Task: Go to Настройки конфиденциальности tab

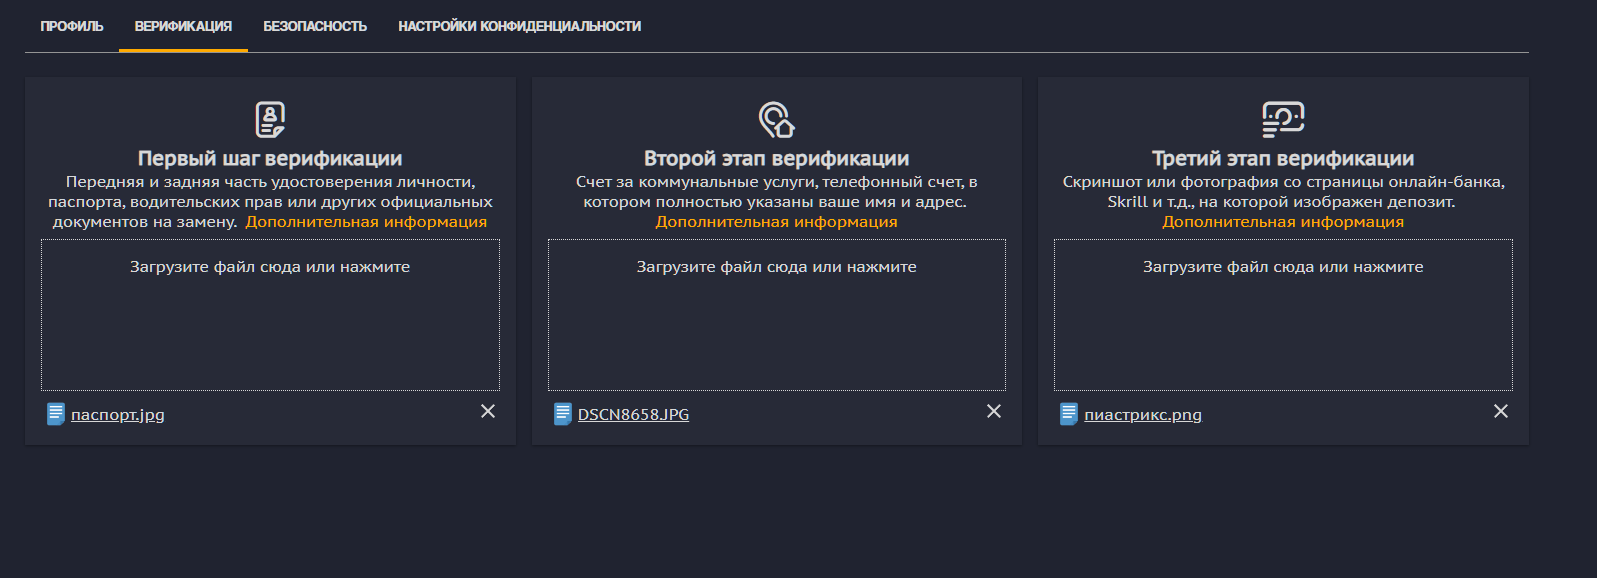Action: coord(519,26)
